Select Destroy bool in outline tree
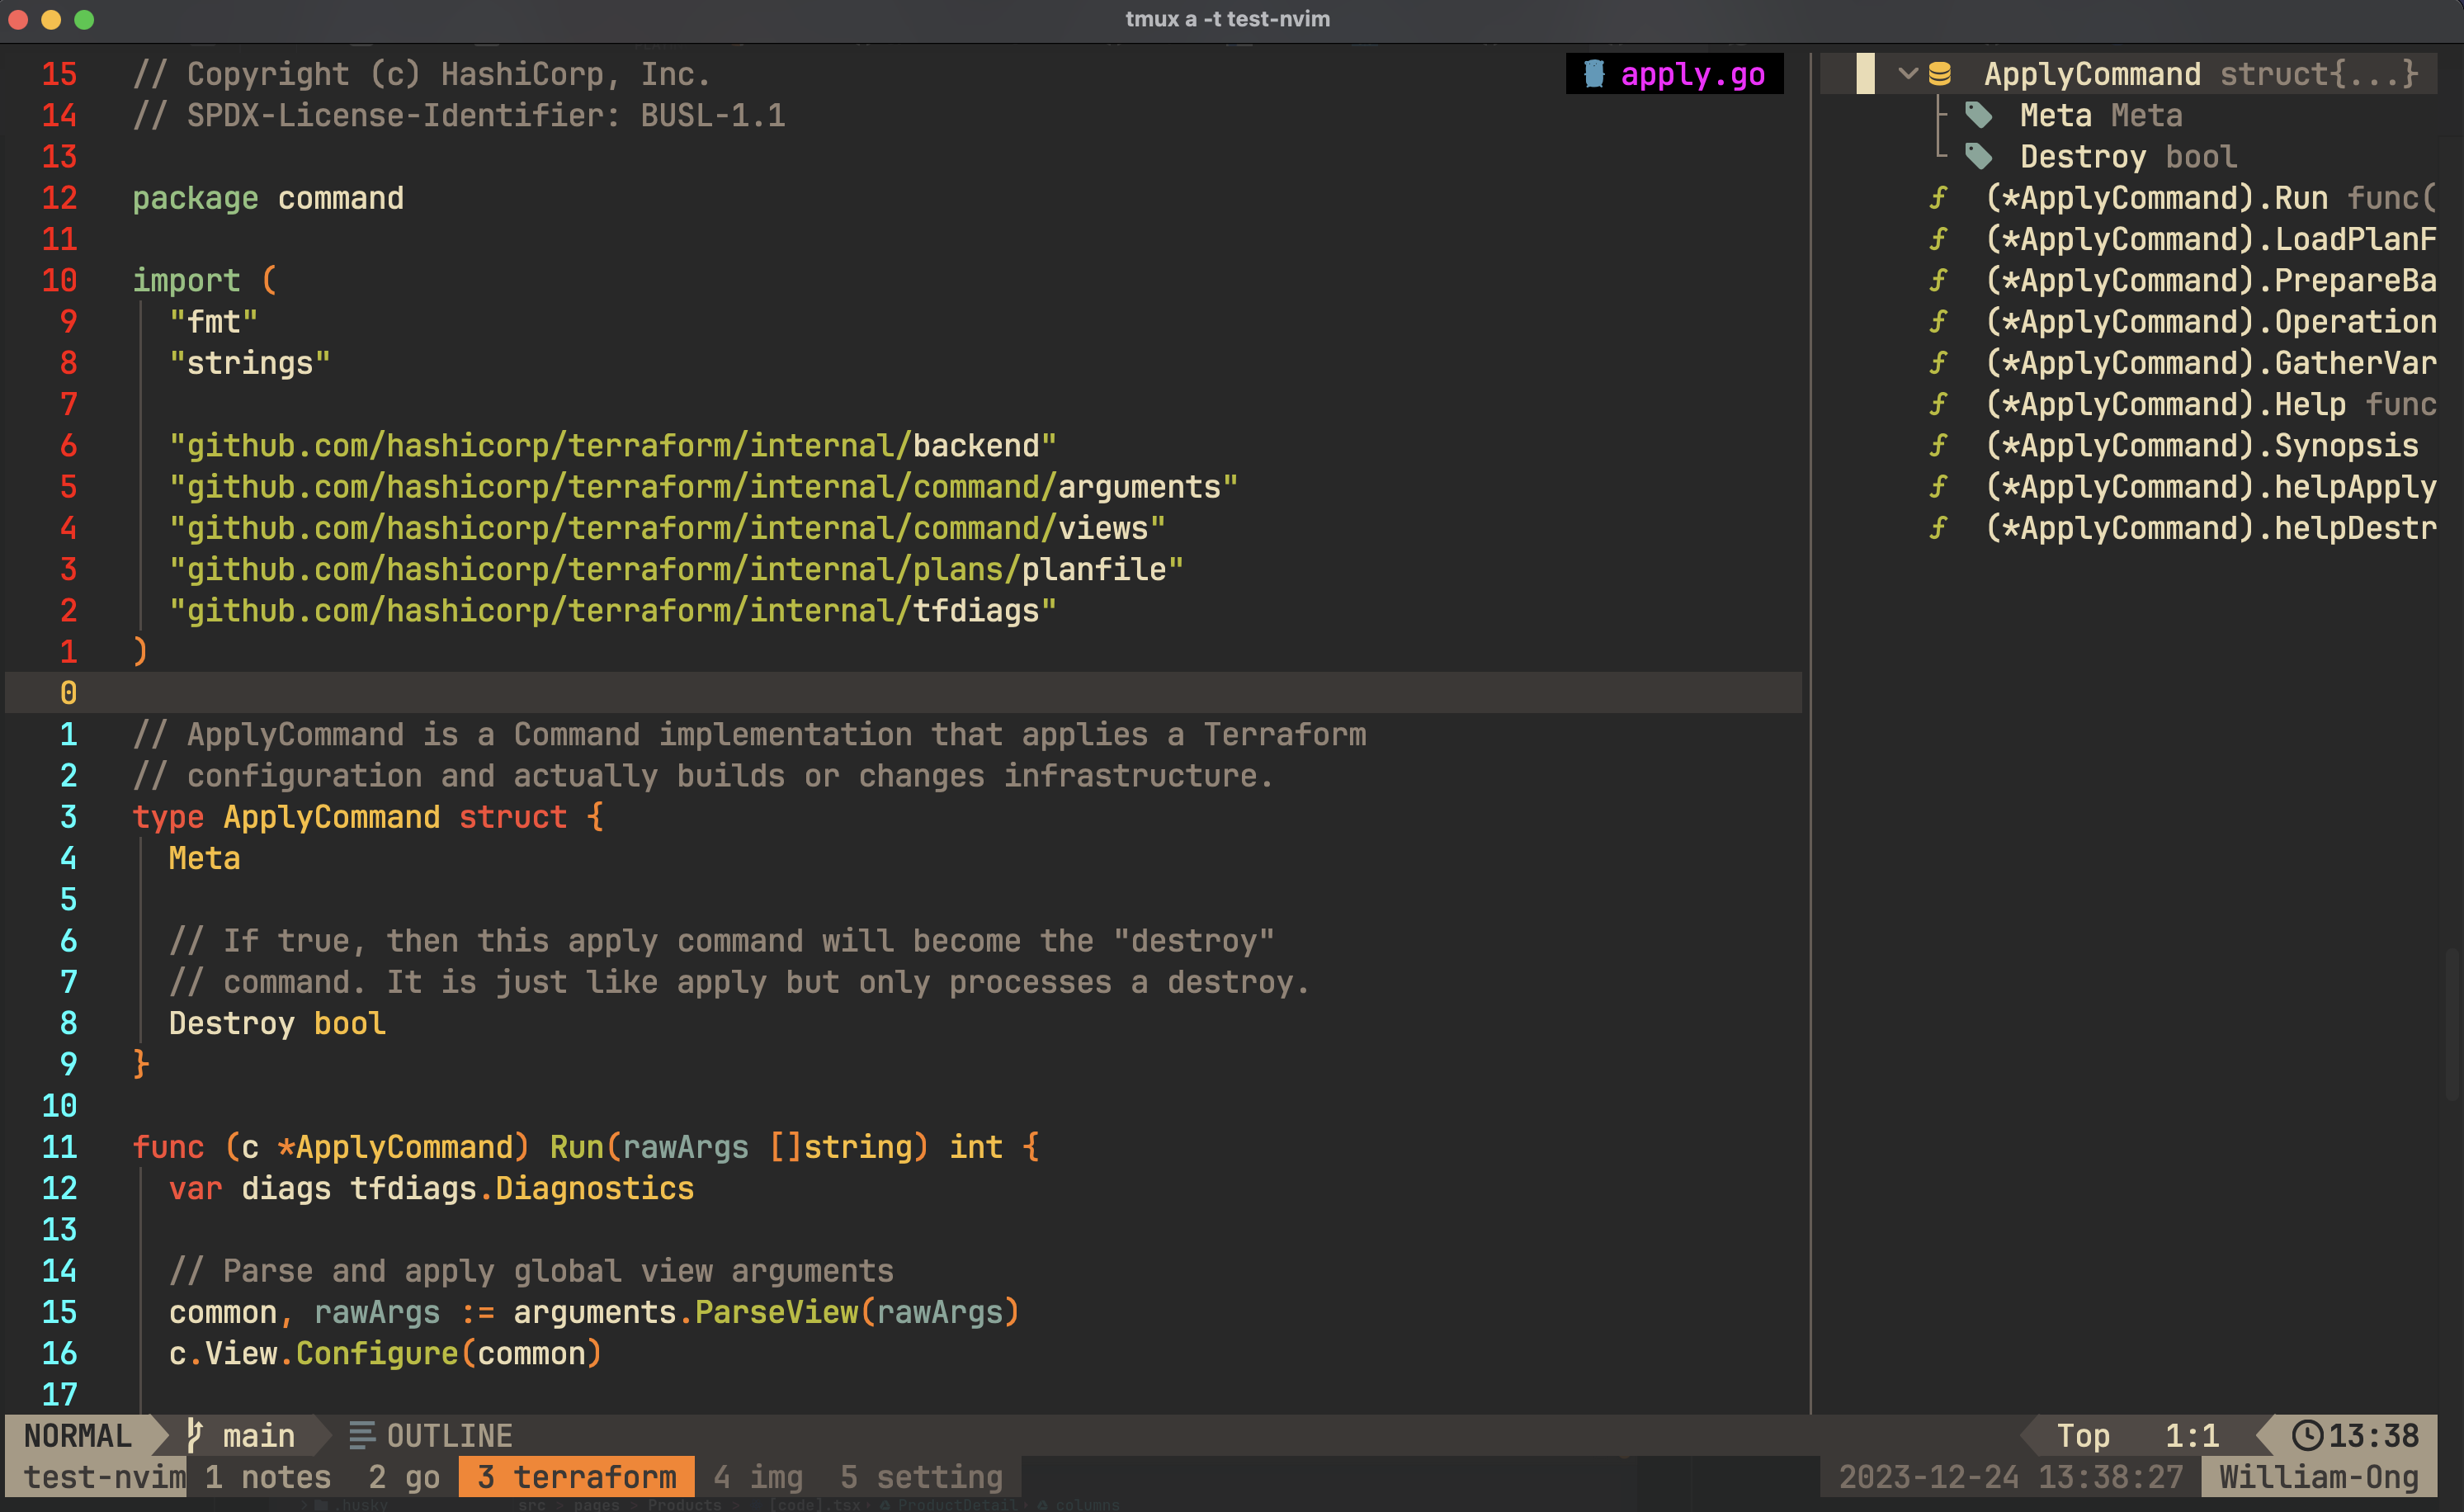2464x1512 pixels. click(x=2128, y=156)
